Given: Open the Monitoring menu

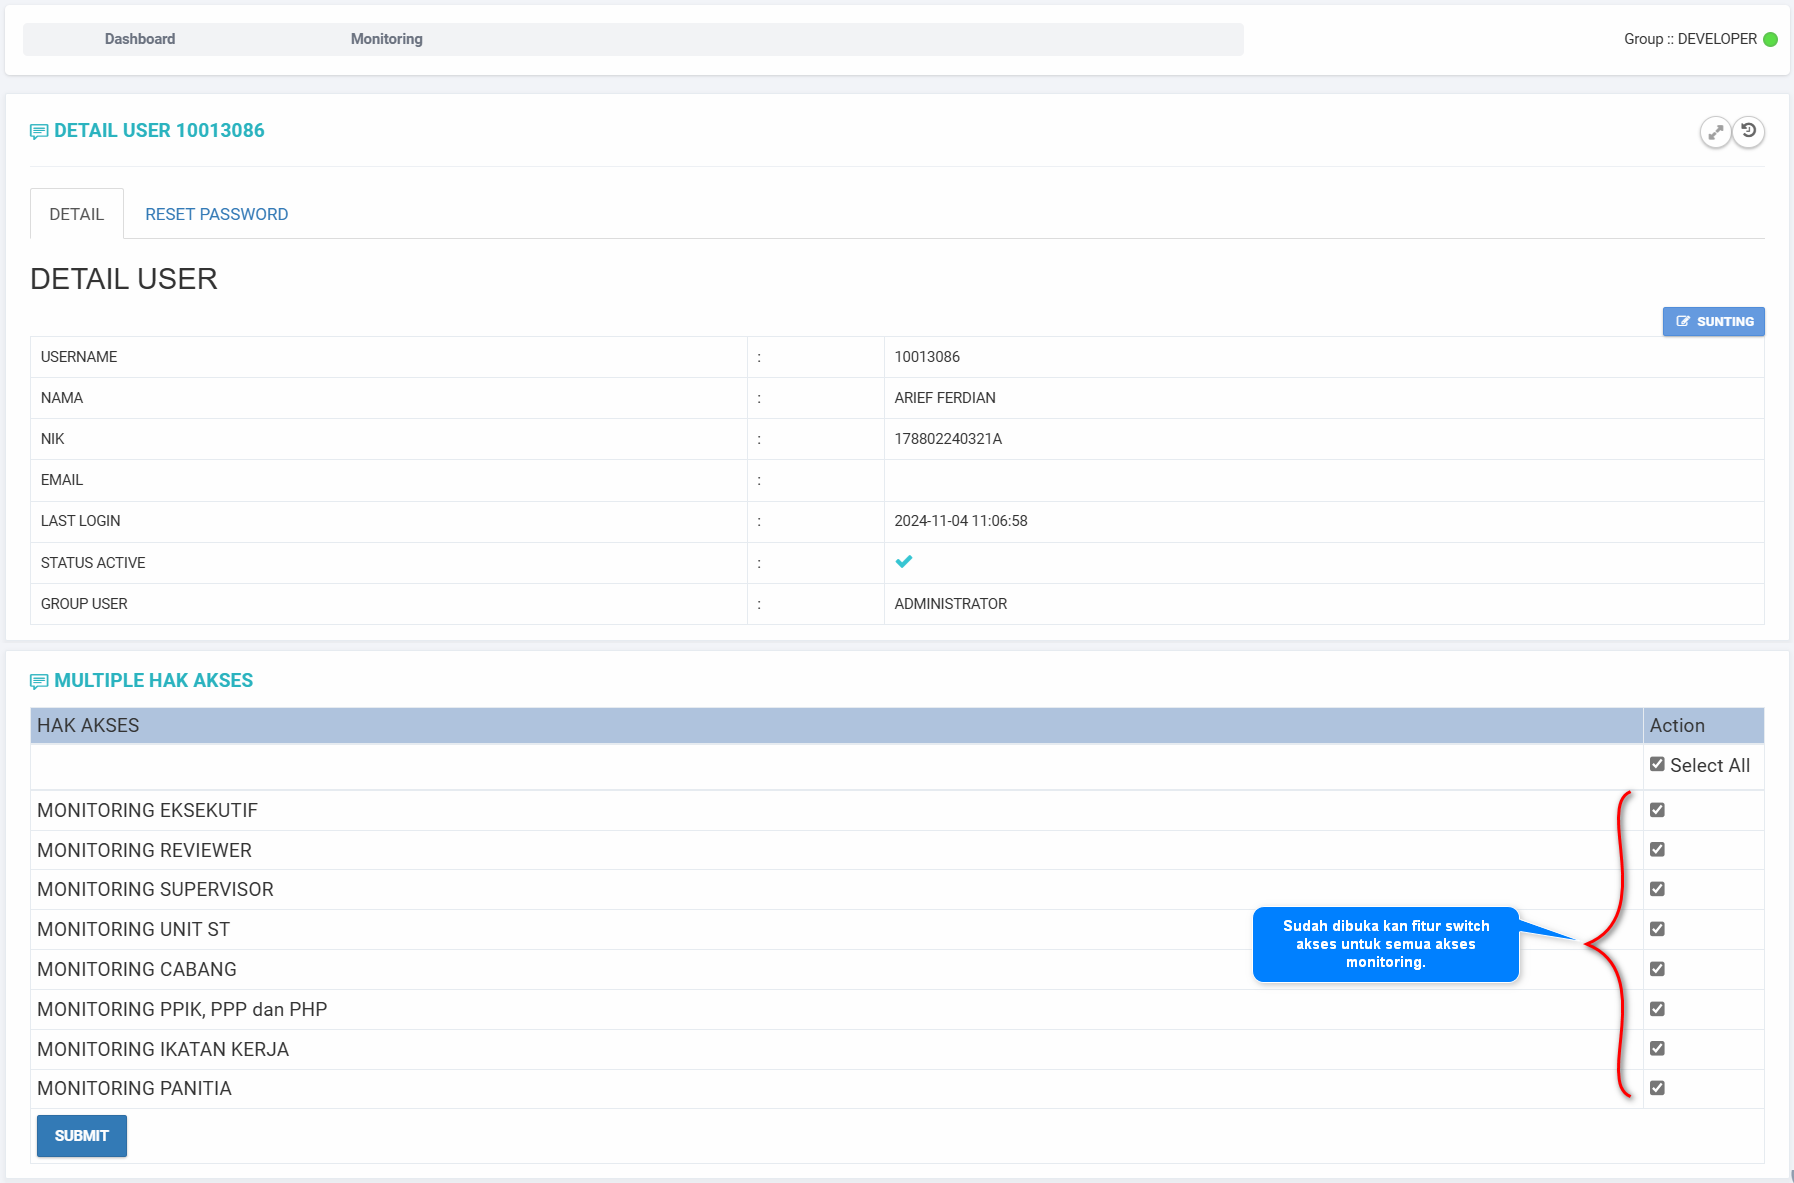Looking at the screenshot, I should 386,39.
